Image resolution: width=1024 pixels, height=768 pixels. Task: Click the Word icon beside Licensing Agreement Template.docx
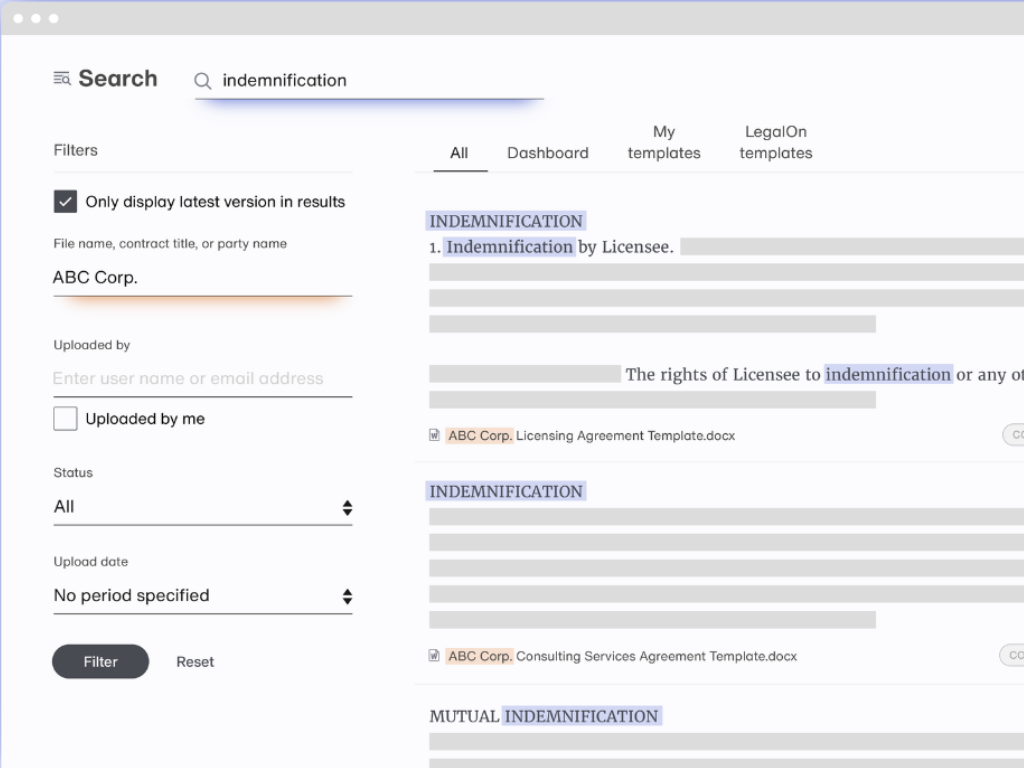click(434, 434)
